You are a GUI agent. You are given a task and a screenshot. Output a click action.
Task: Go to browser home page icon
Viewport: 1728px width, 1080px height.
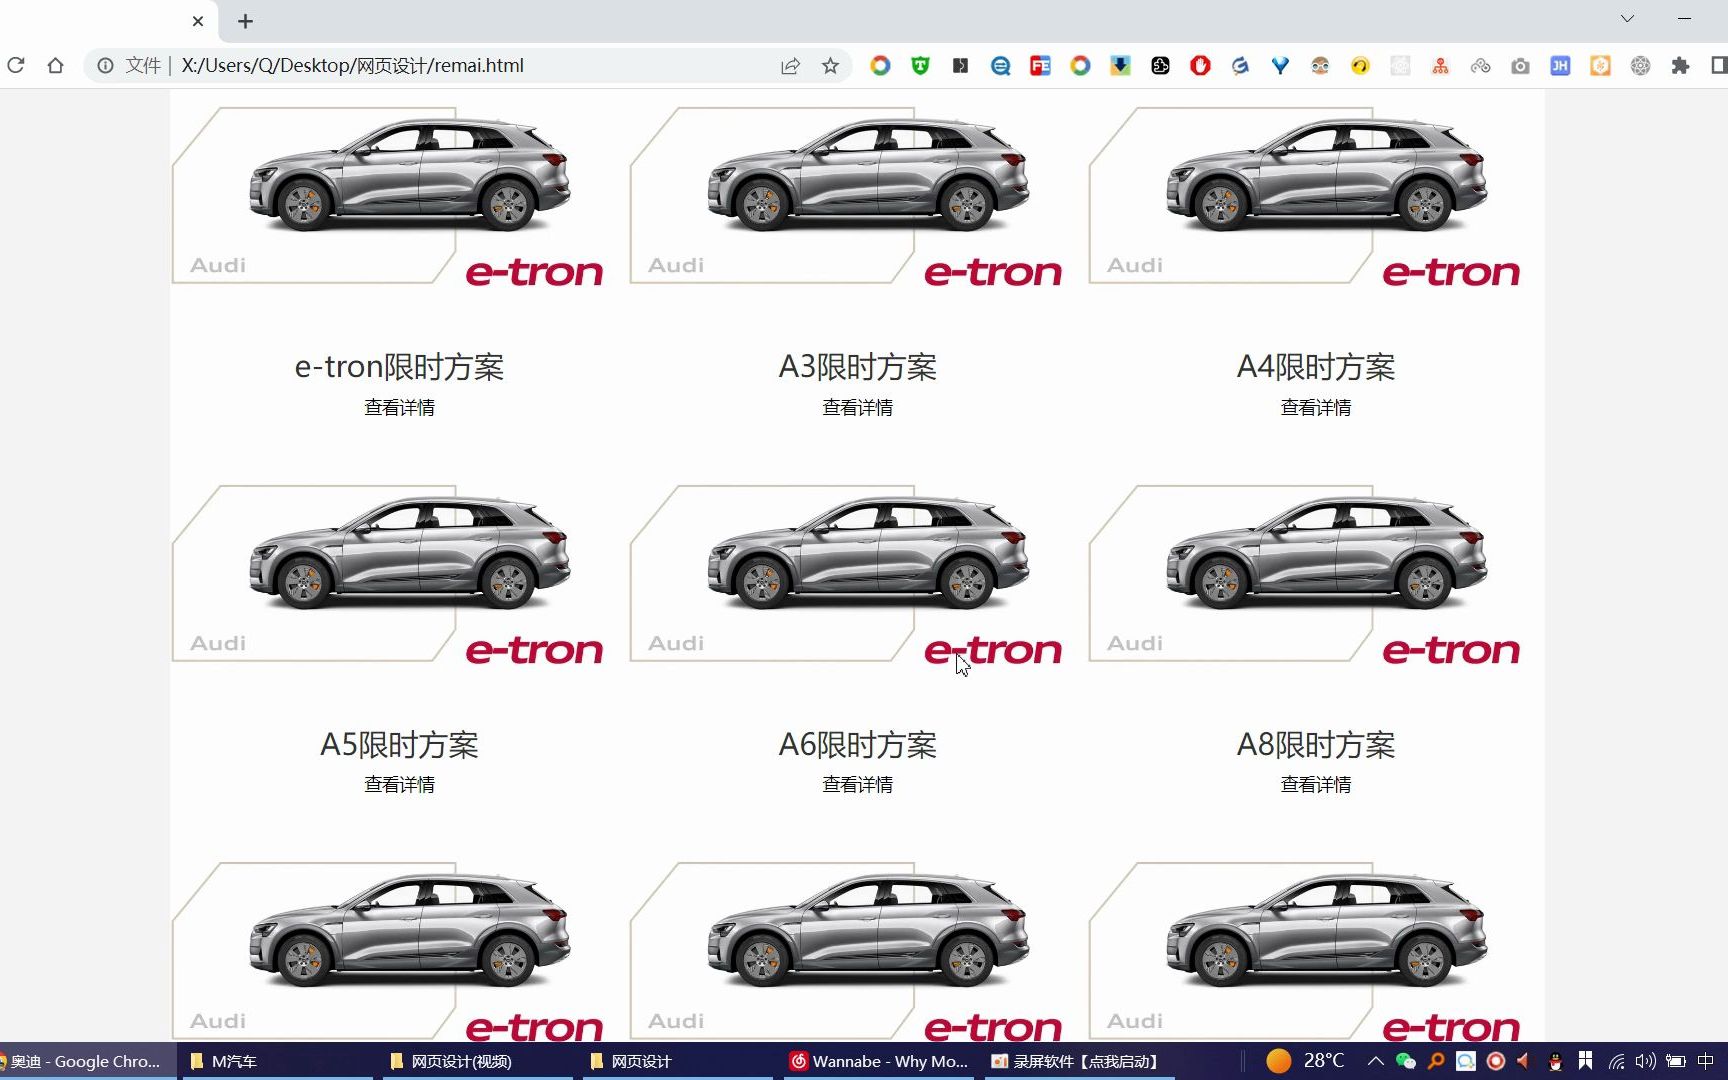(x=55, y=66)
